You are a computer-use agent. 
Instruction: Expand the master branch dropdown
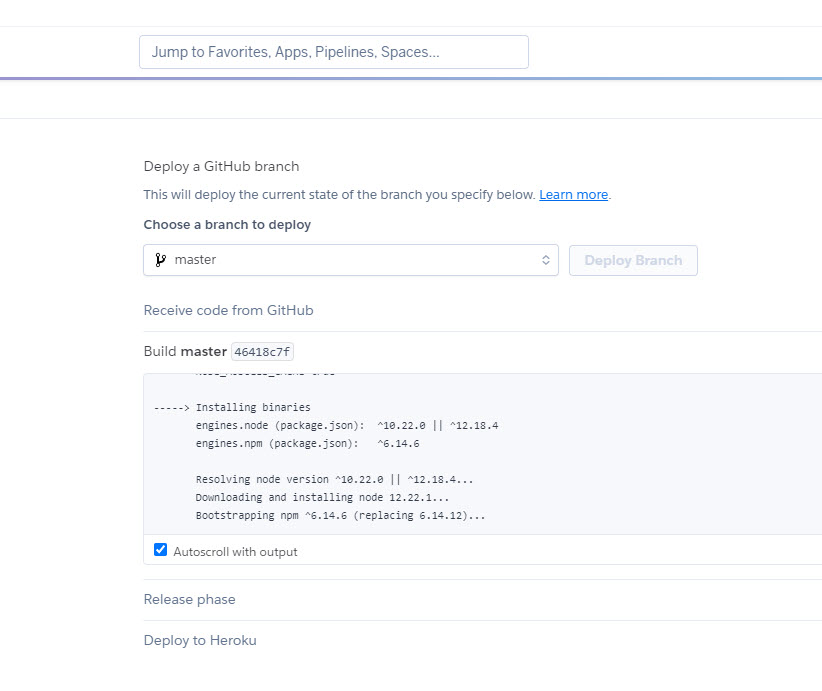click(x=350, y=260)
